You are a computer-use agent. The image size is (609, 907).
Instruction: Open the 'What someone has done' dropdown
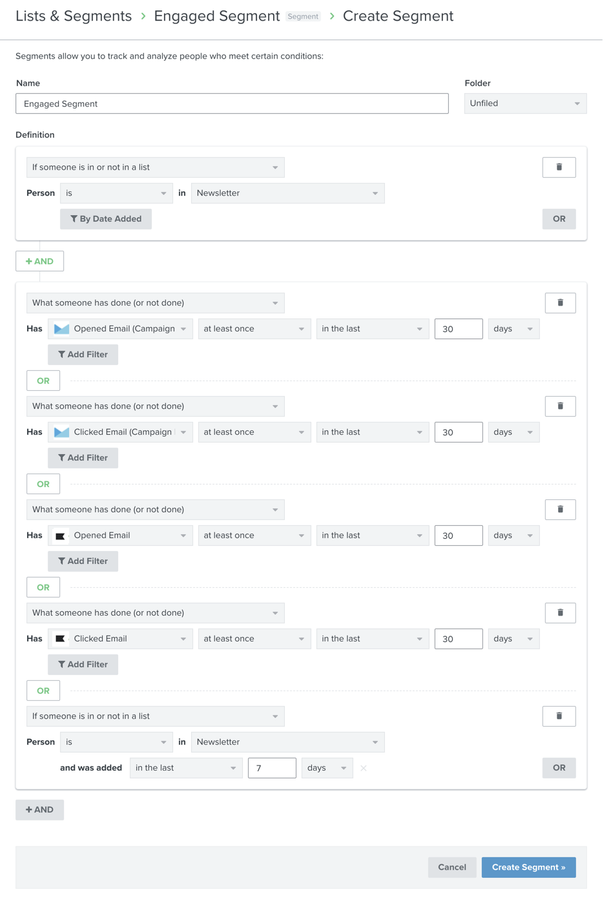pos(155,302)
